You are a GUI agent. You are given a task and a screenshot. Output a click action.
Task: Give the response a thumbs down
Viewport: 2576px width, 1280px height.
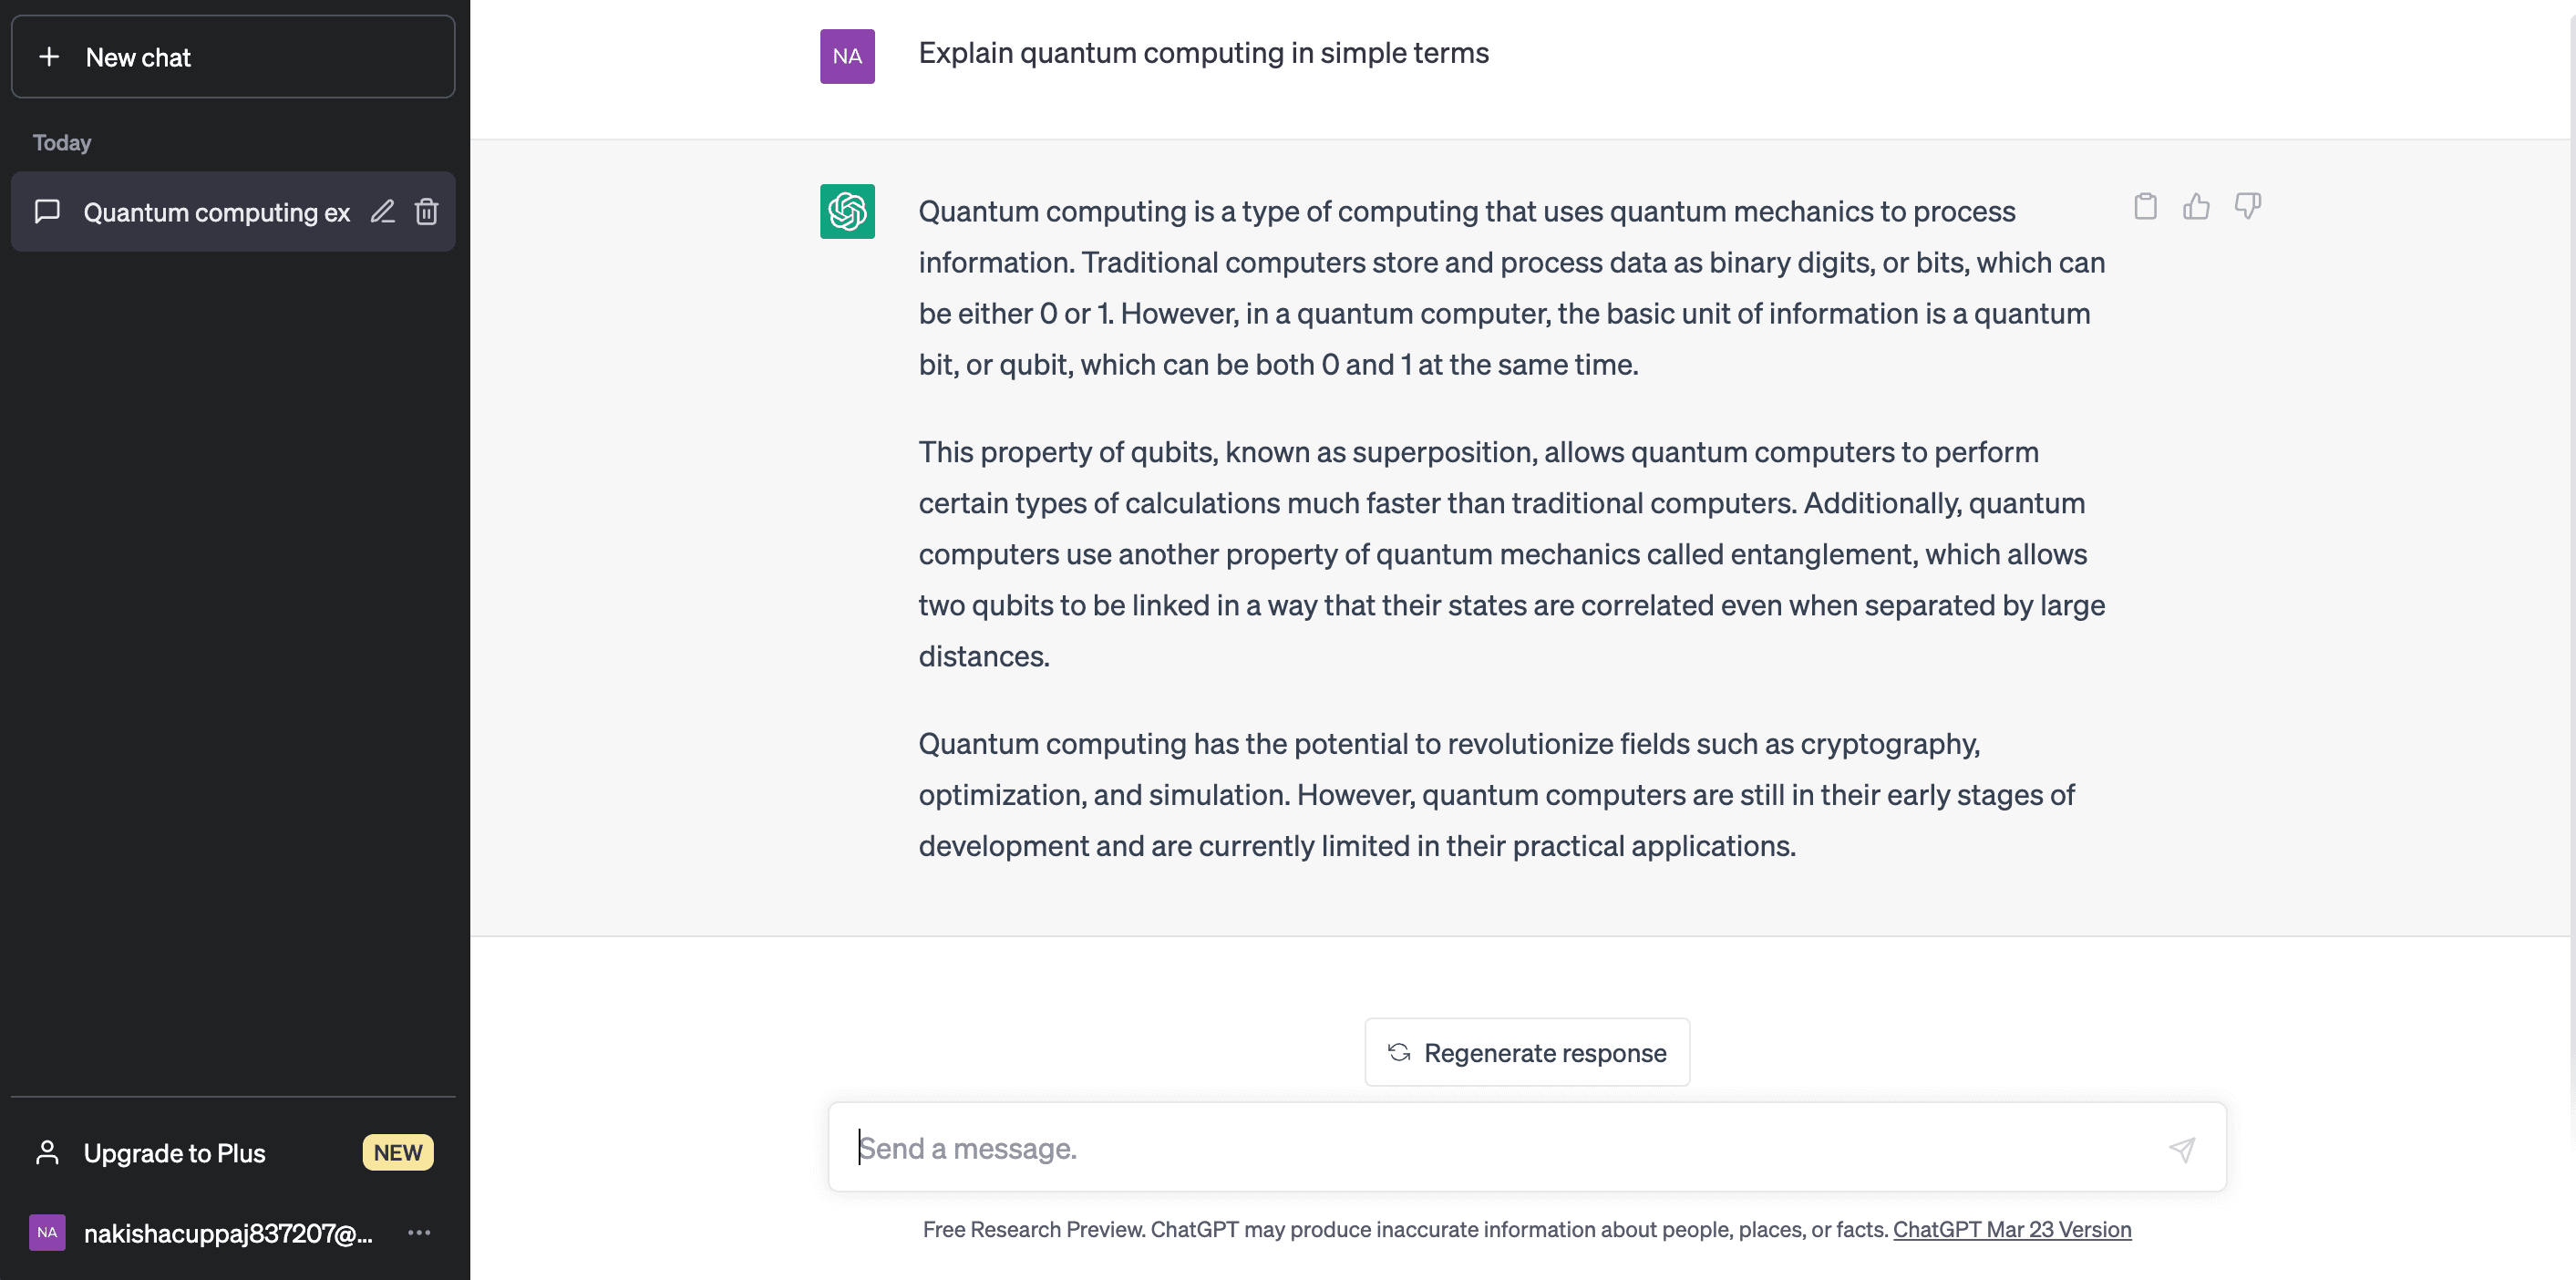[2247, 206]
